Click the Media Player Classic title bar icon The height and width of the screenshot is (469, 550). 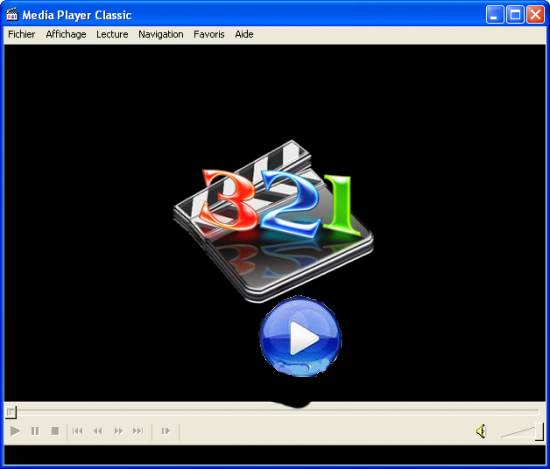(12, 15)
